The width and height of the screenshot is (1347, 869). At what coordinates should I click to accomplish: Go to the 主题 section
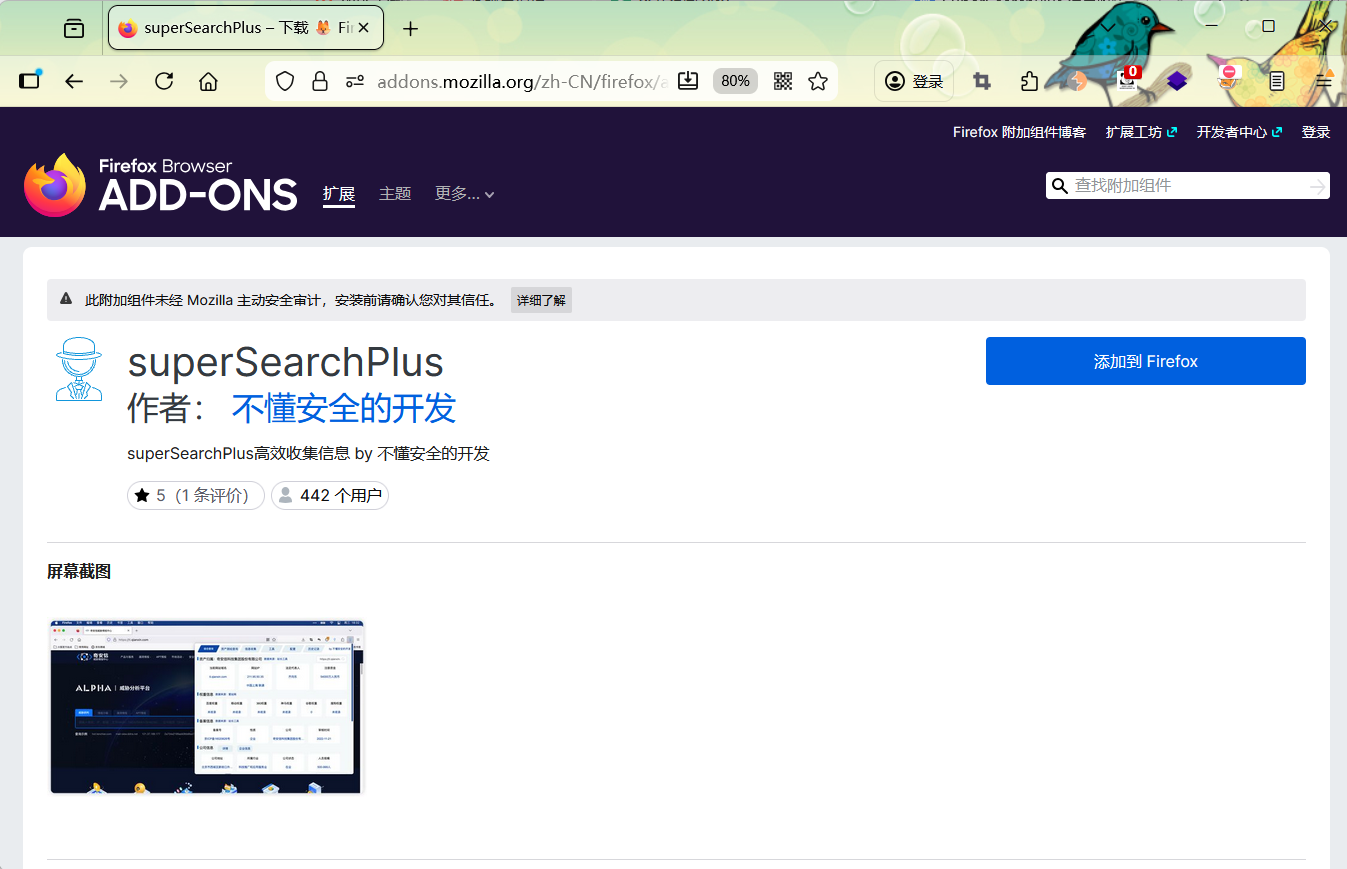pos(395,194)
